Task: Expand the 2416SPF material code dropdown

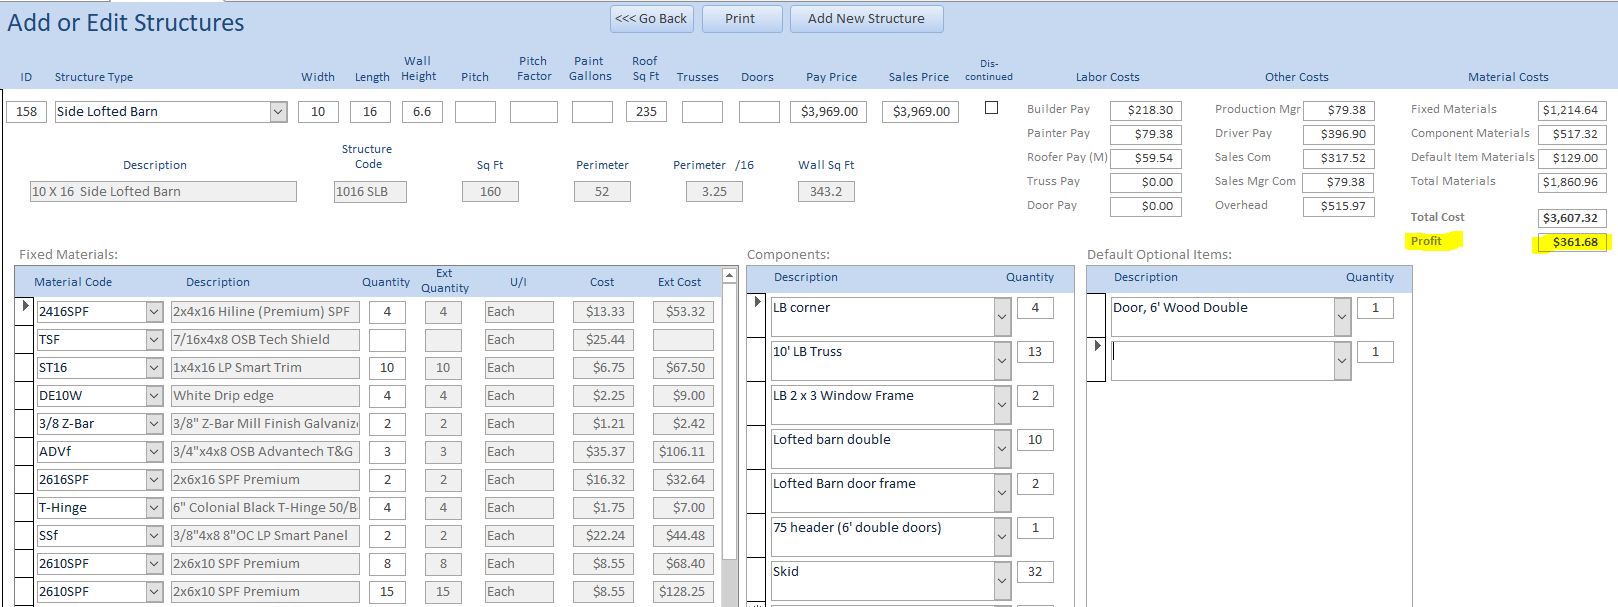Action: pos(154,312)
